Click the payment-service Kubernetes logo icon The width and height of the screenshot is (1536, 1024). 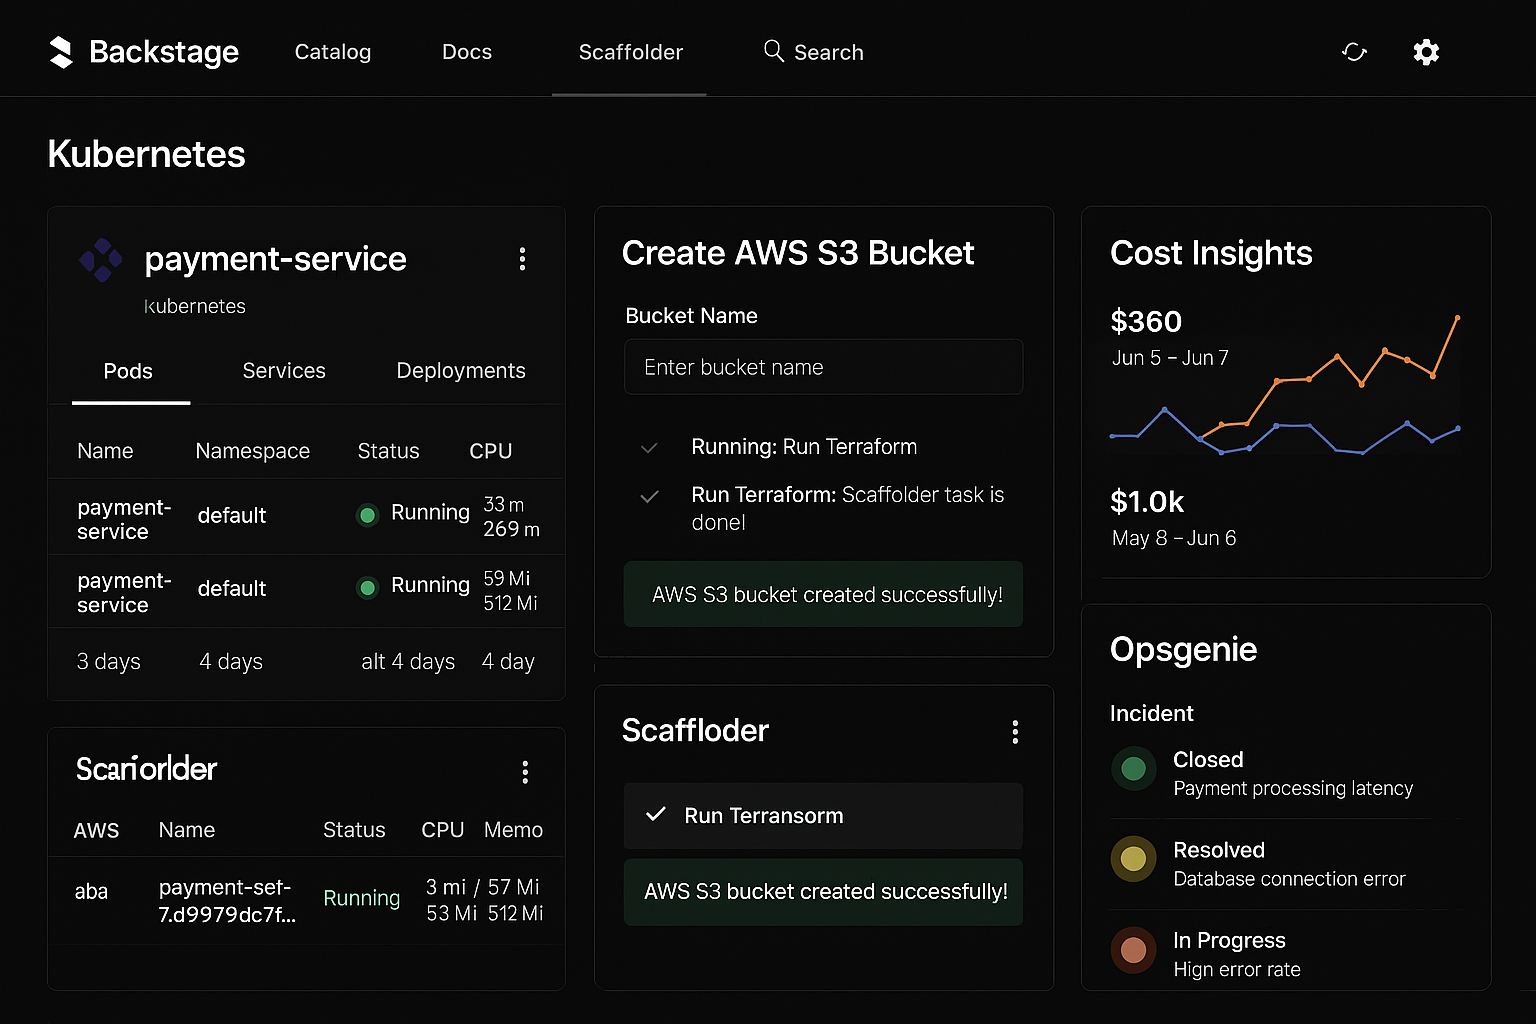click(x=101, y=260)
